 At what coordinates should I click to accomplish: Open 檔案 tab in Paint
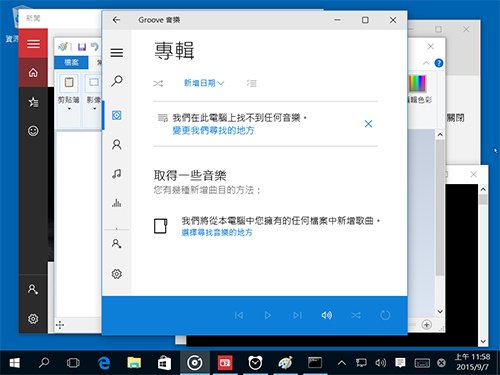pos(71,62)
